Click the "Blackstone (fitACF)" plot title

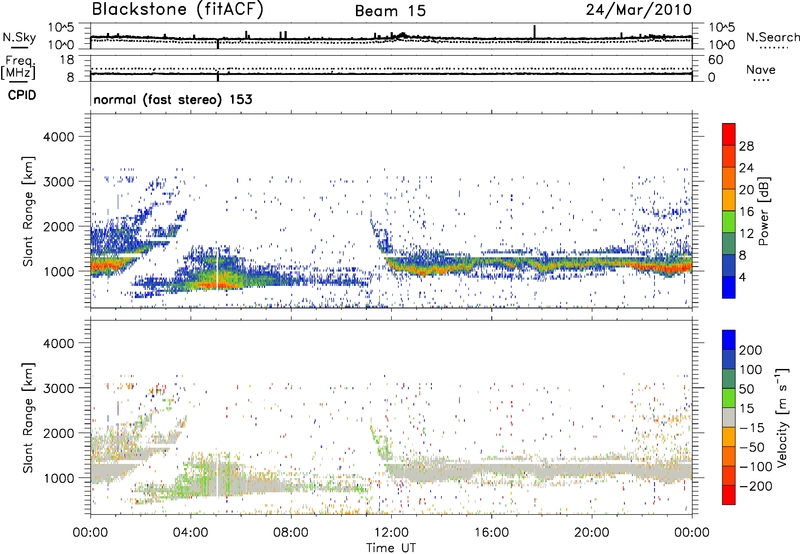[x=177, y=10]
